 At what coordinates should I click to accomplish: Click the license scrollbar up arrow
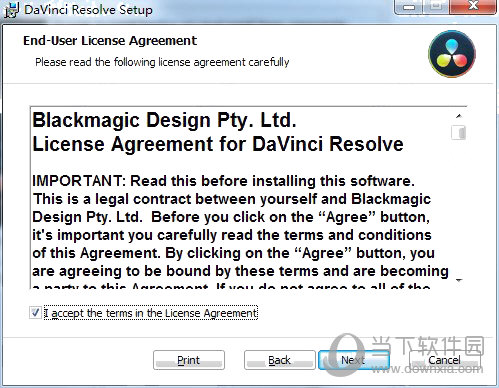tap(459, 116)
